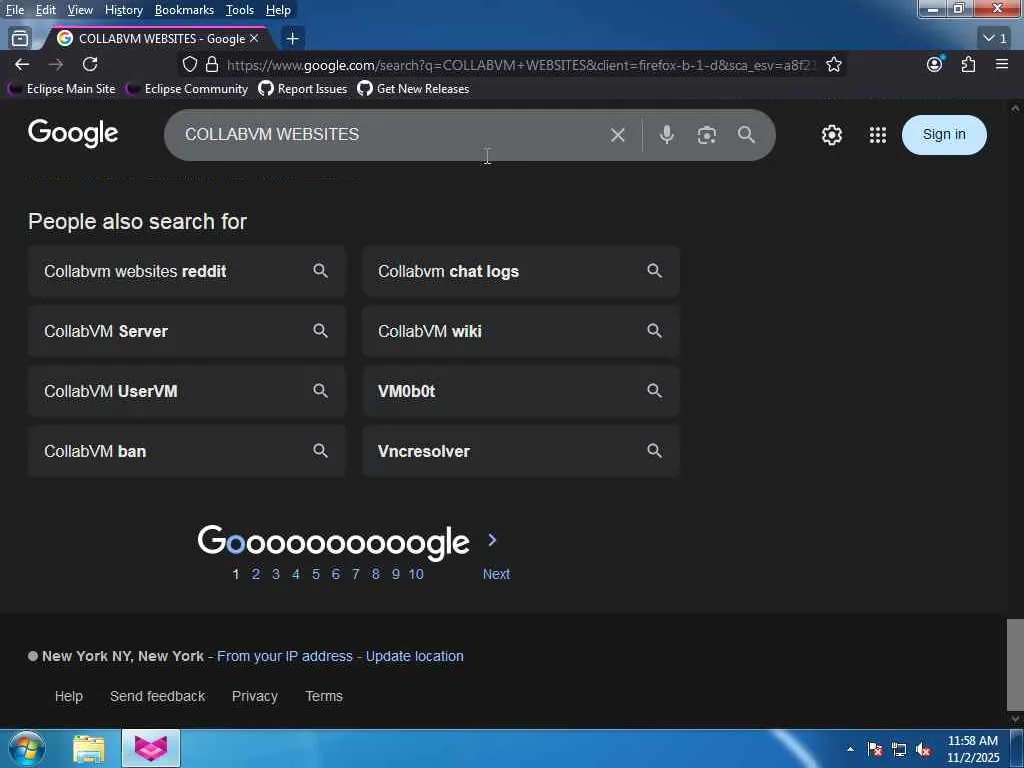Click the page vertical scrollbar thumb

[x=1015, y=664]
